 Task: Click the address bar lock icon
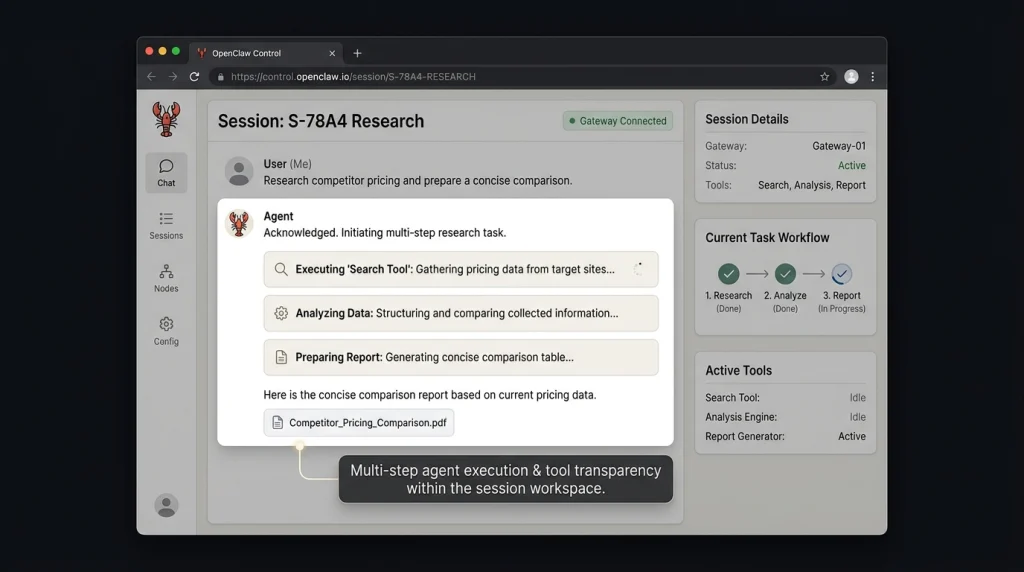point(221,76)
